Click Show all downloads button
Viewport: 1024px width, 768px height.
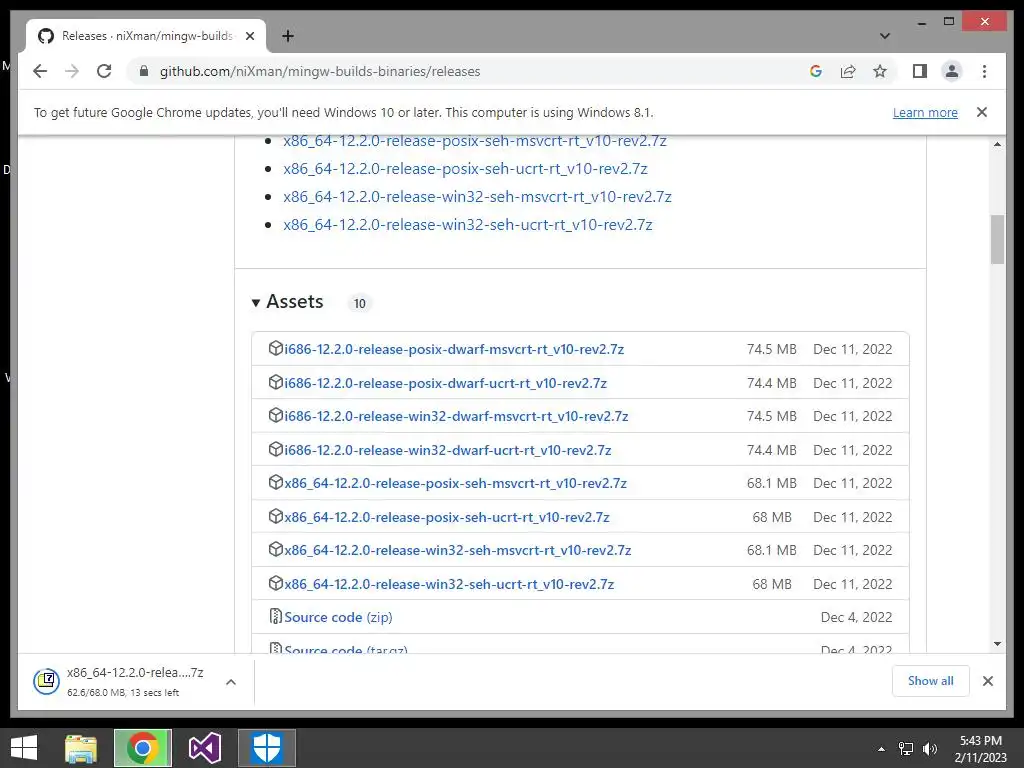[931, 681]
